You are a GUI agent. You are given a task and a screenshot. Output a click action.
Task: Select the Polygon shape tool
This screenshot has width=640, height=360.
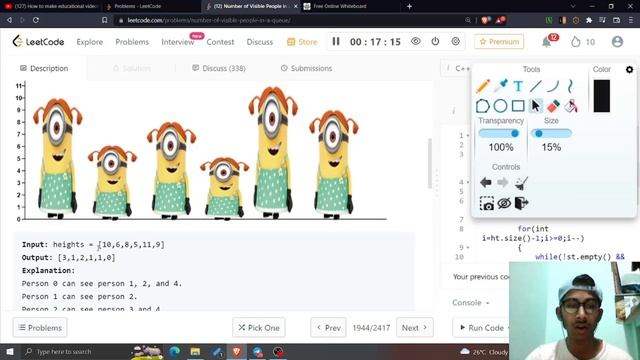click(483, 106)
